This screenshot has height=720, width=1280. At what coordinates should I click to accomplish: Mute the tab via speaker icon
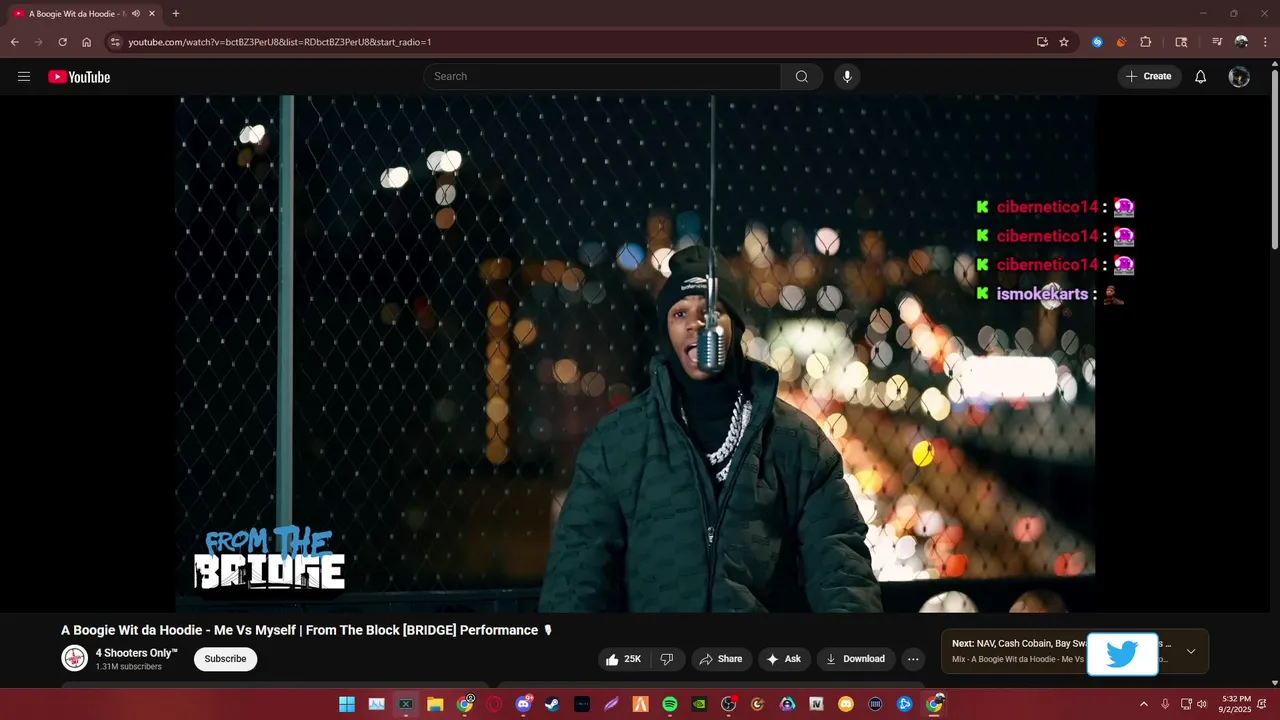(136, 14)
